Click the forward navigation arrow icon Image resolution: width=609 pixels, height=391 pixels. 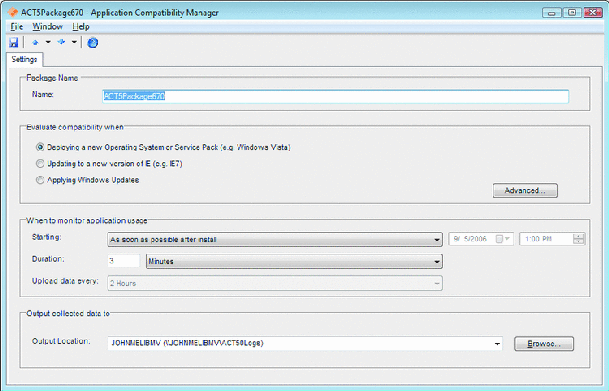(61, 42)
